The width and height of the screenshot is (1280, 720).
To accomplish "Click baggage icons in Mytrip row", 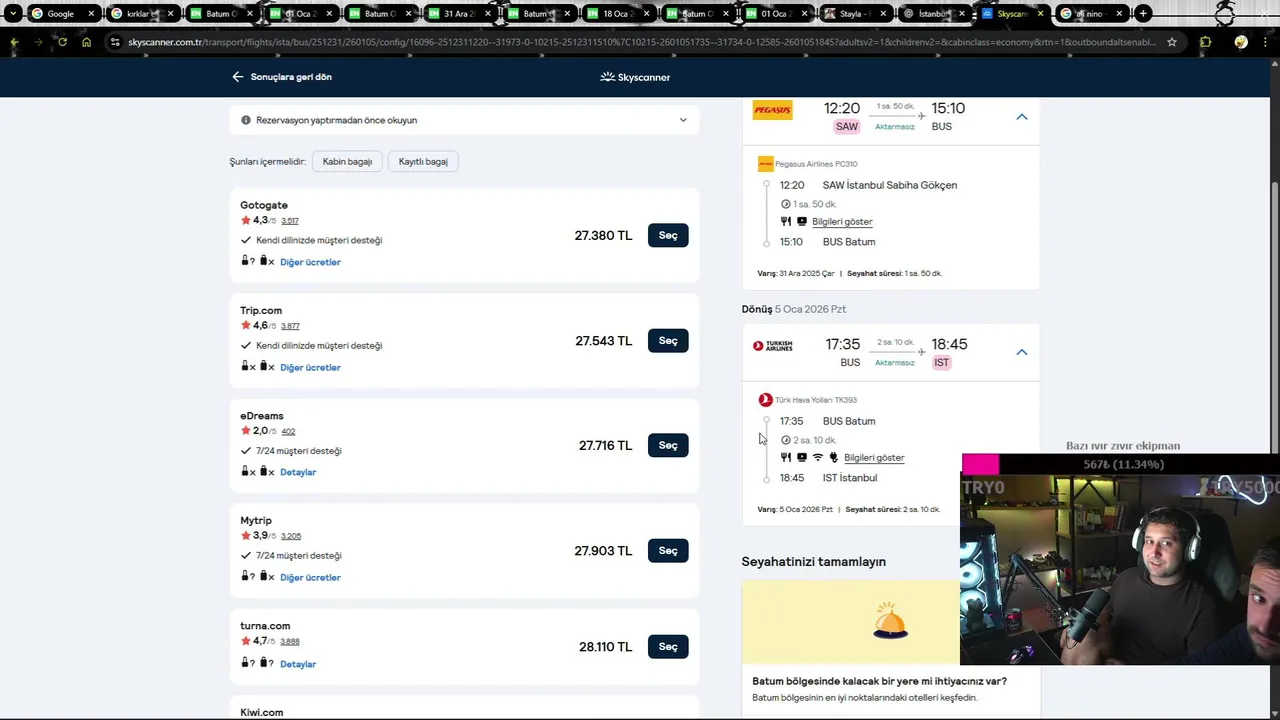I will pos(258,576).
